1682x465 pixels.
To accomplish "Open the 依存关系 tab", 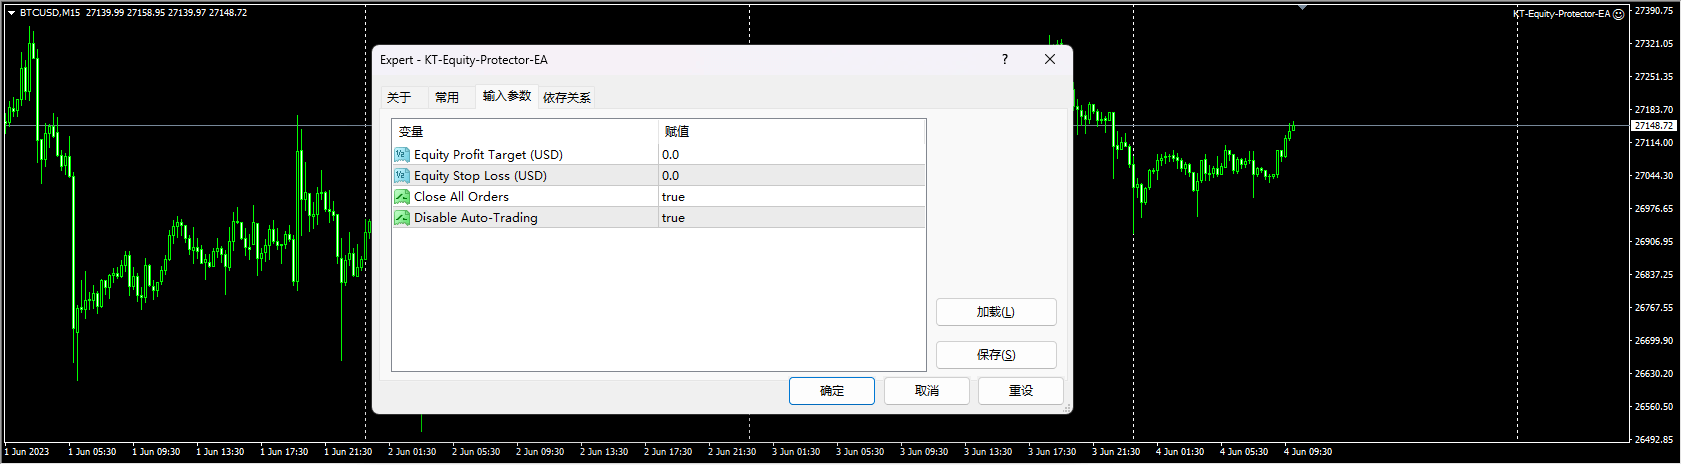I will [x=567, y=97].
